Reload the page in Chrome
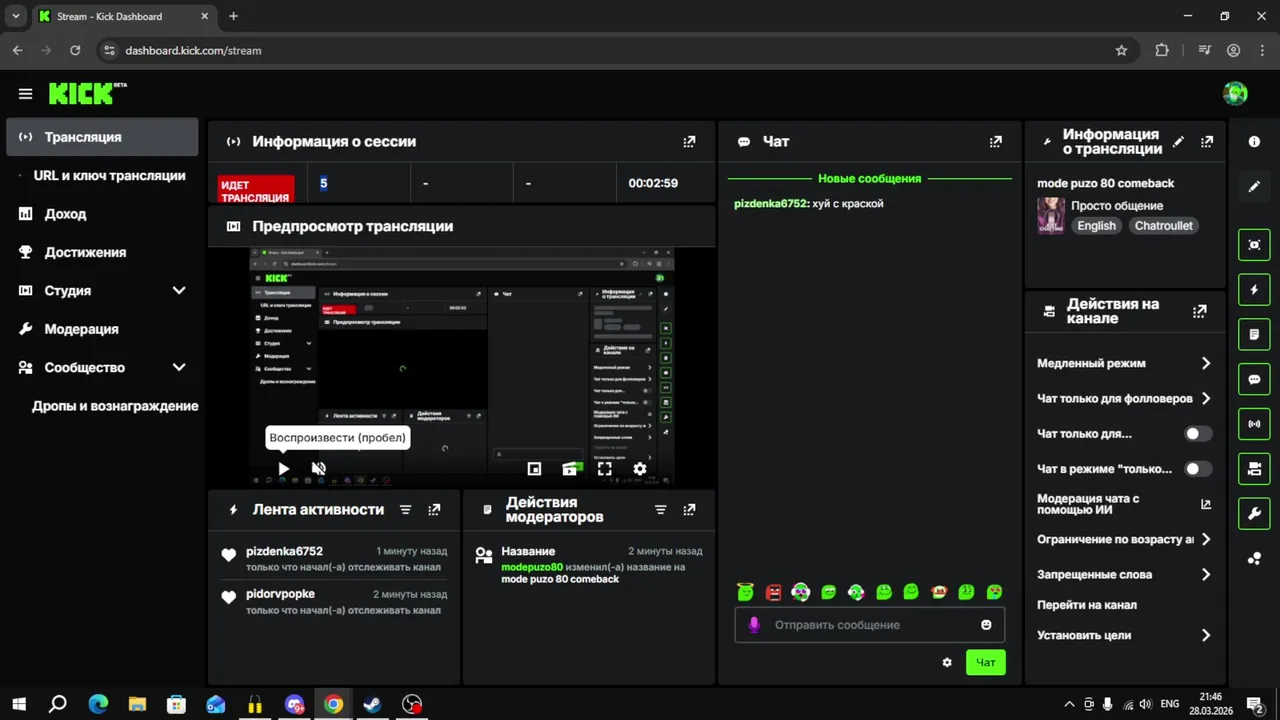 click(75, 50)
